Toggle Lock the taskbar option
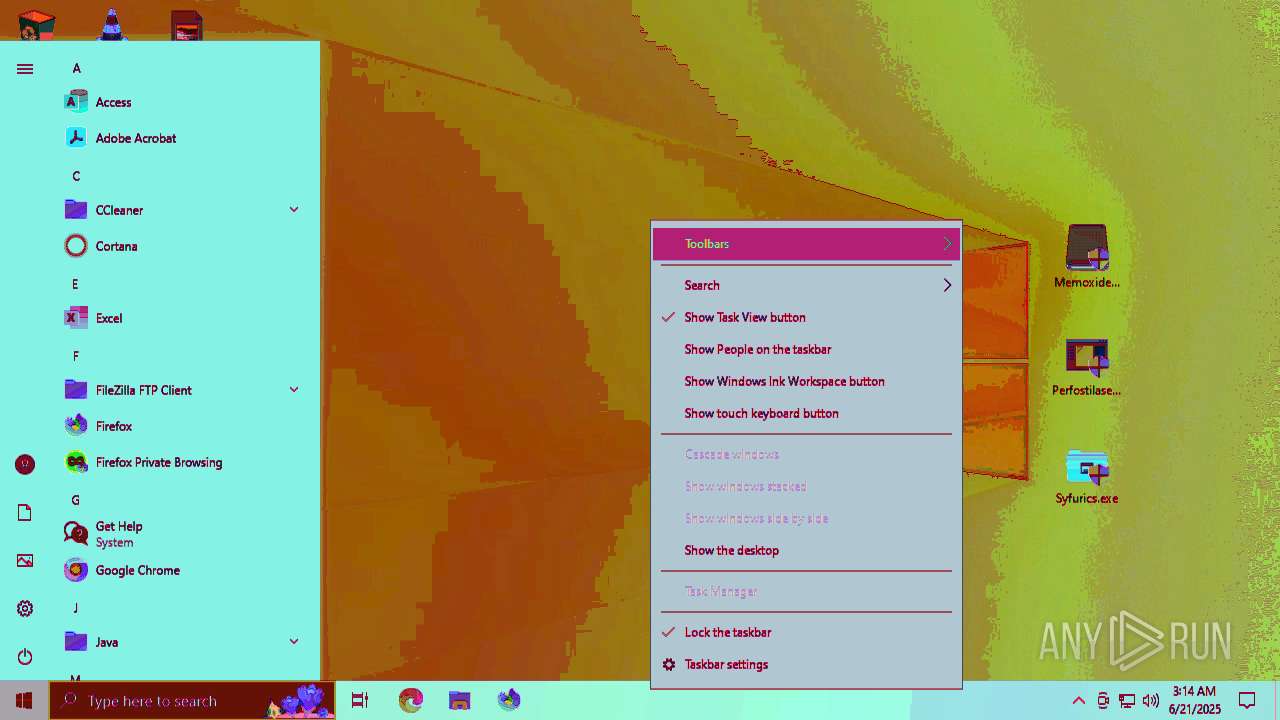Screen dimensions: 1280x720 [x=806, y=632]
